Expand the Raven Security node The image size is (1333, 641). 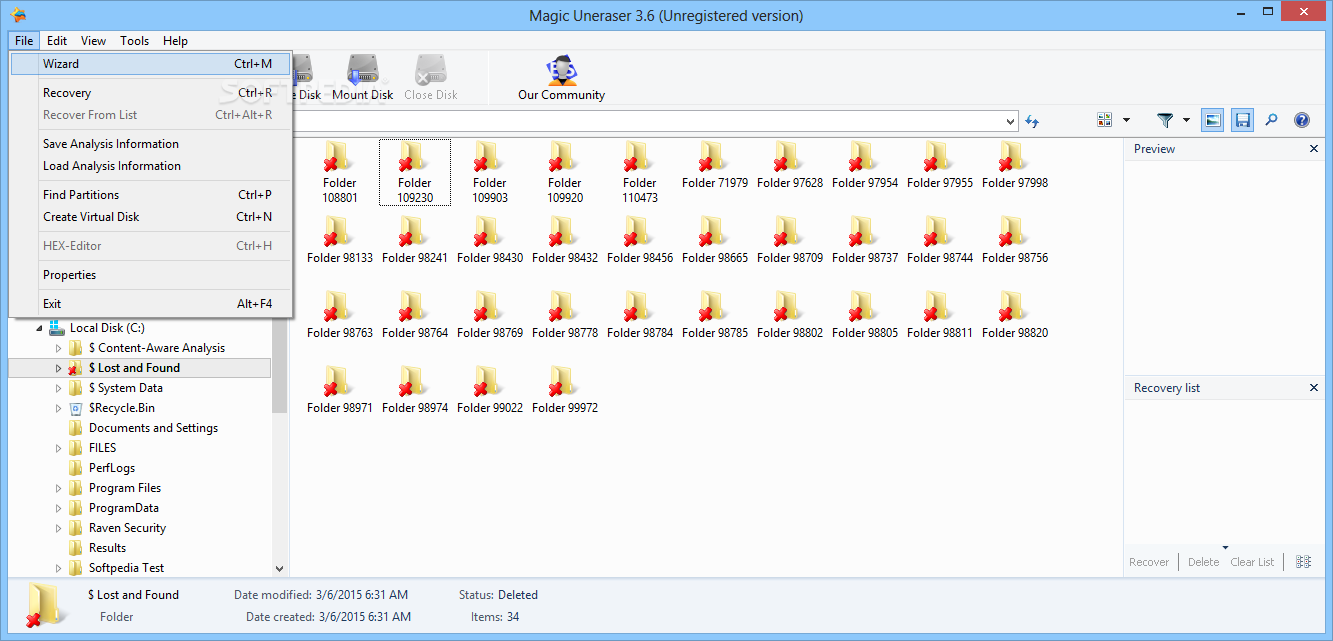click(58, 528)
